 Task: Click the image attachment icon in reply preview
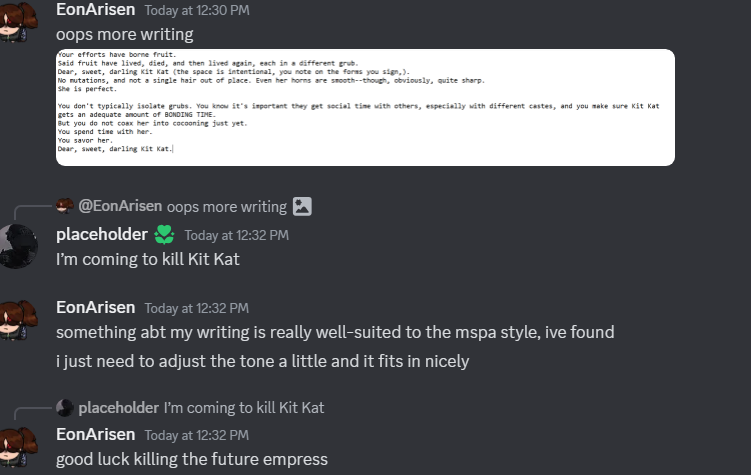point(302,207)
